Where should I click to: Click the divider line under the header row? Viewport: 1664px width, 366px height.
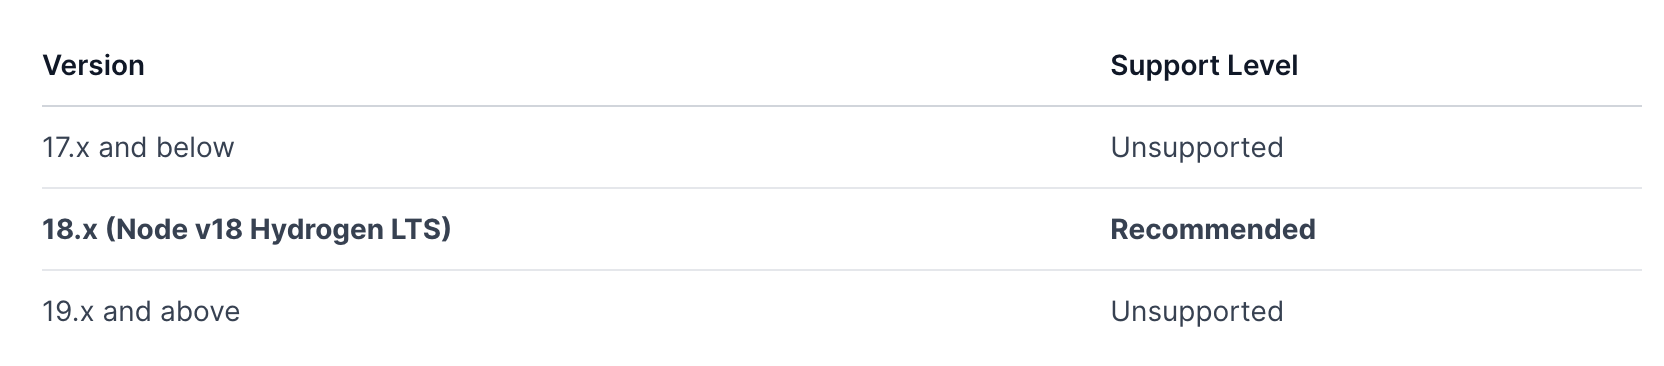[x=841, y=106]
